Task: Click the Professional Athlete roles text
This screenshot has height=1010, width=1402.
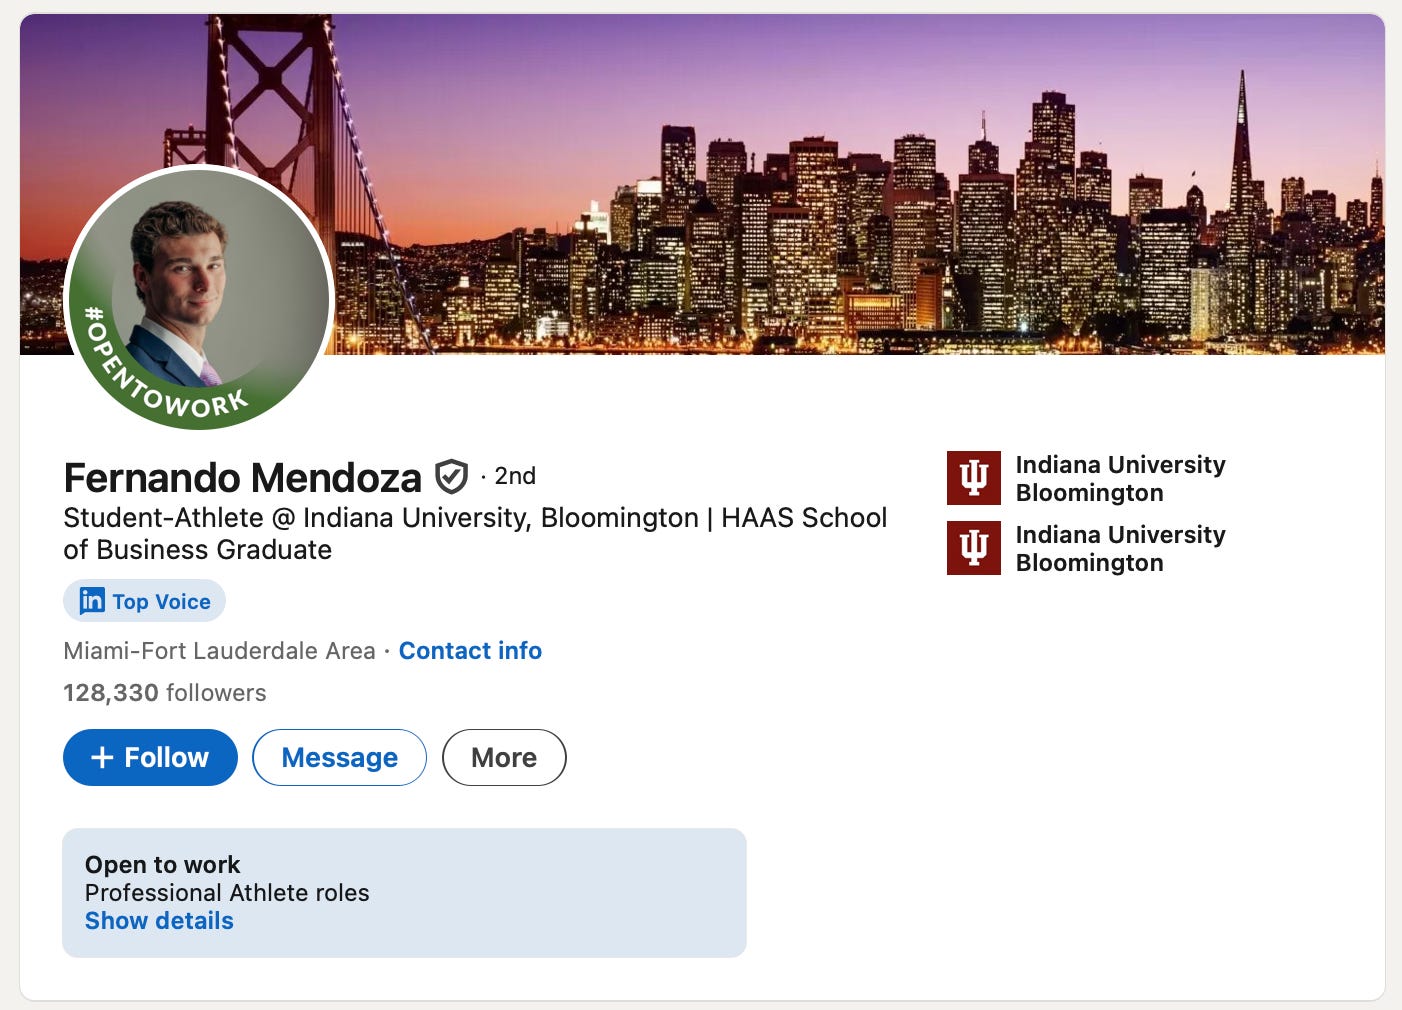Action: 227,893
